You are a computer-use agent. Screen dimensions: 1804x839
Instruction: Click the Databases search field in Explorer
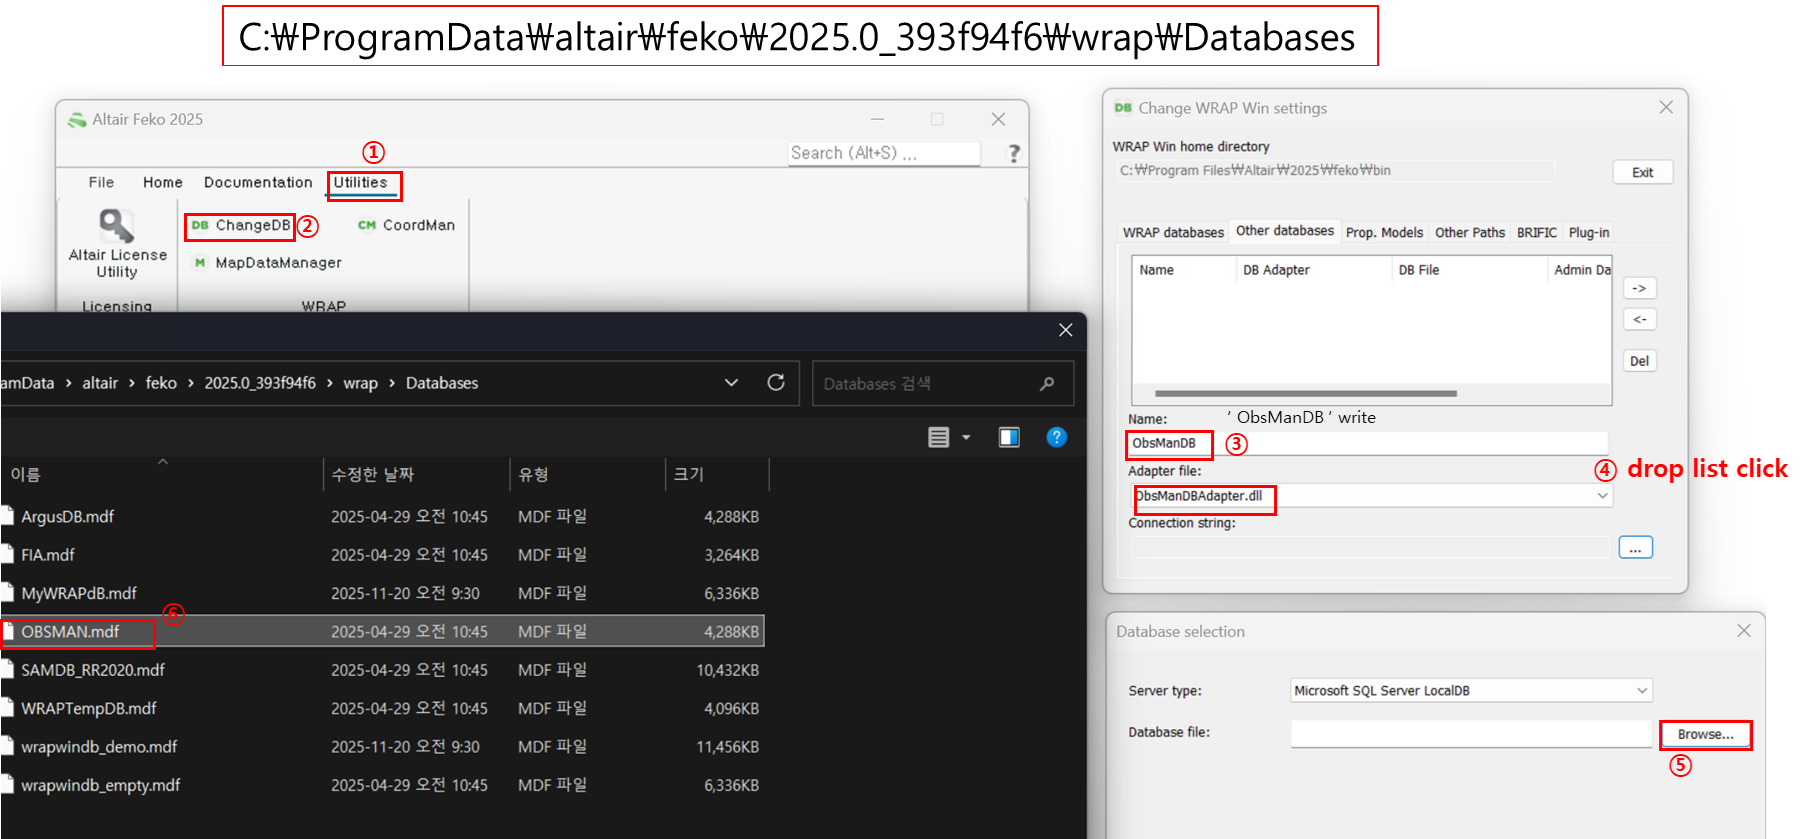pos(943,383)
